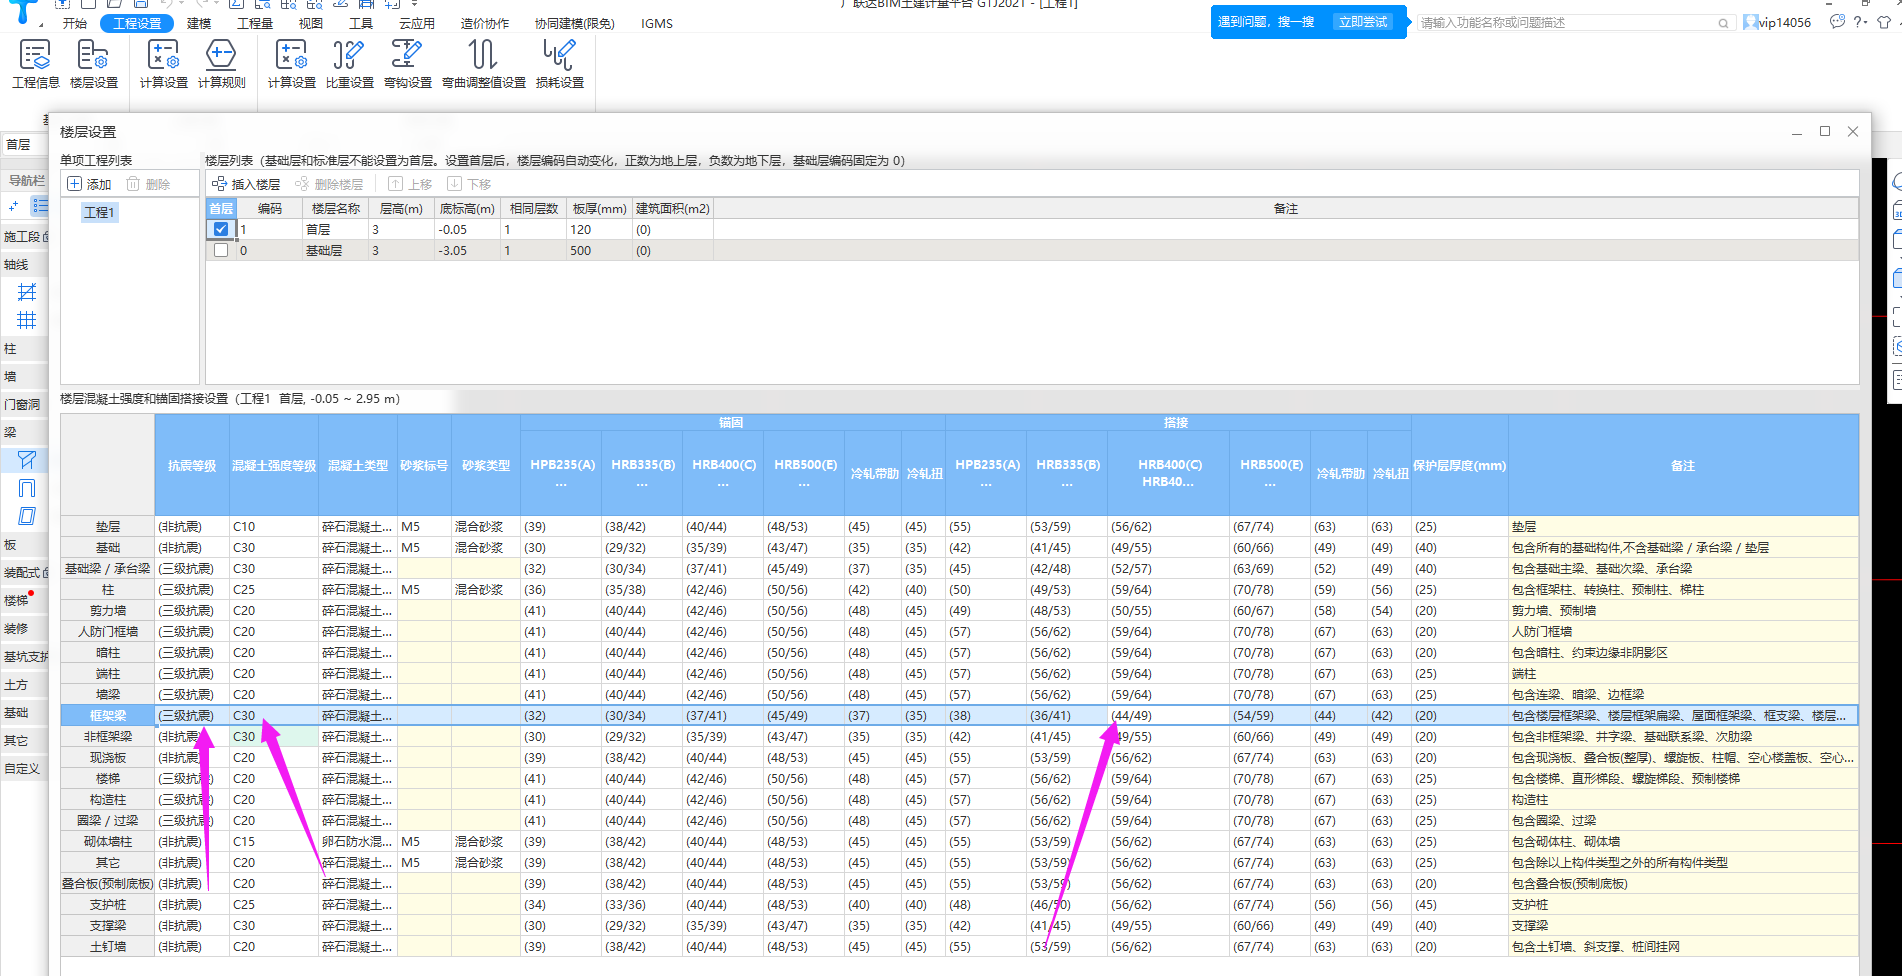
Task: Click 垫层 砂浆类型 混合砂浆 cell
Action: point(485,526)
